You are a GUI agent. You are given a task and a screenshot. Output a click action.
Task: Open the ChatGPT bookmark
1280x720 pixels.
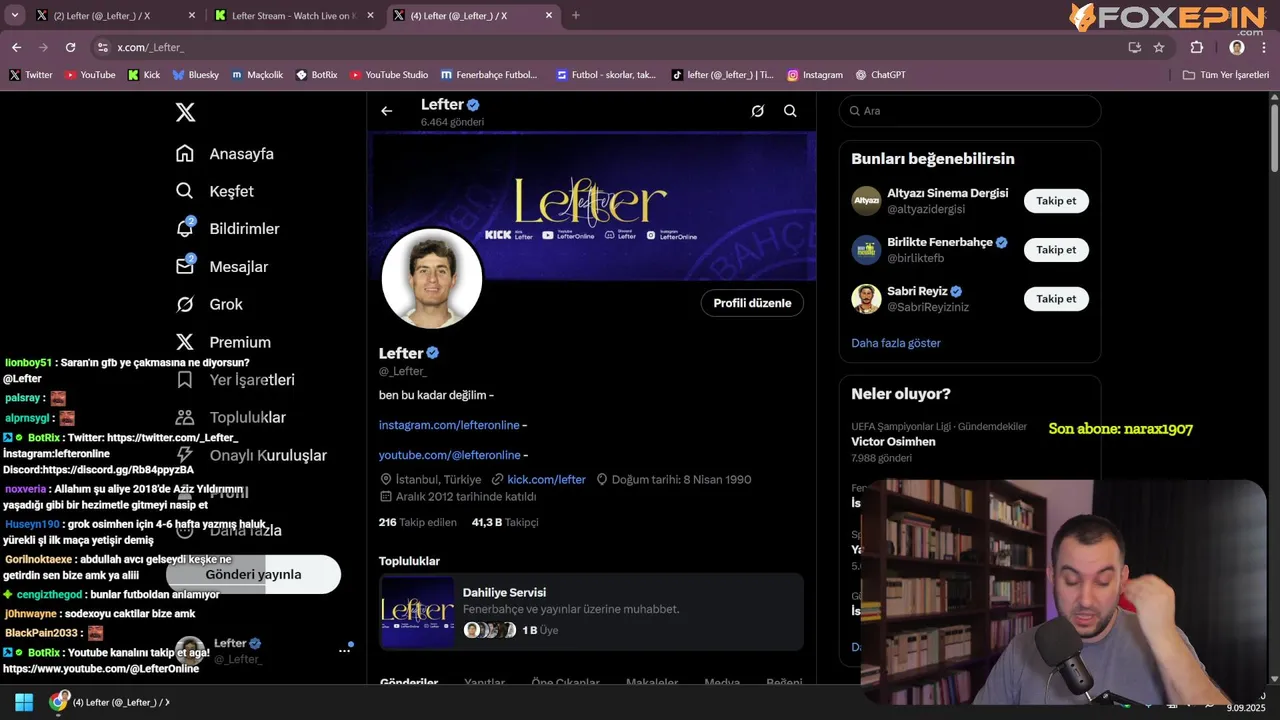tap(881, 75)
